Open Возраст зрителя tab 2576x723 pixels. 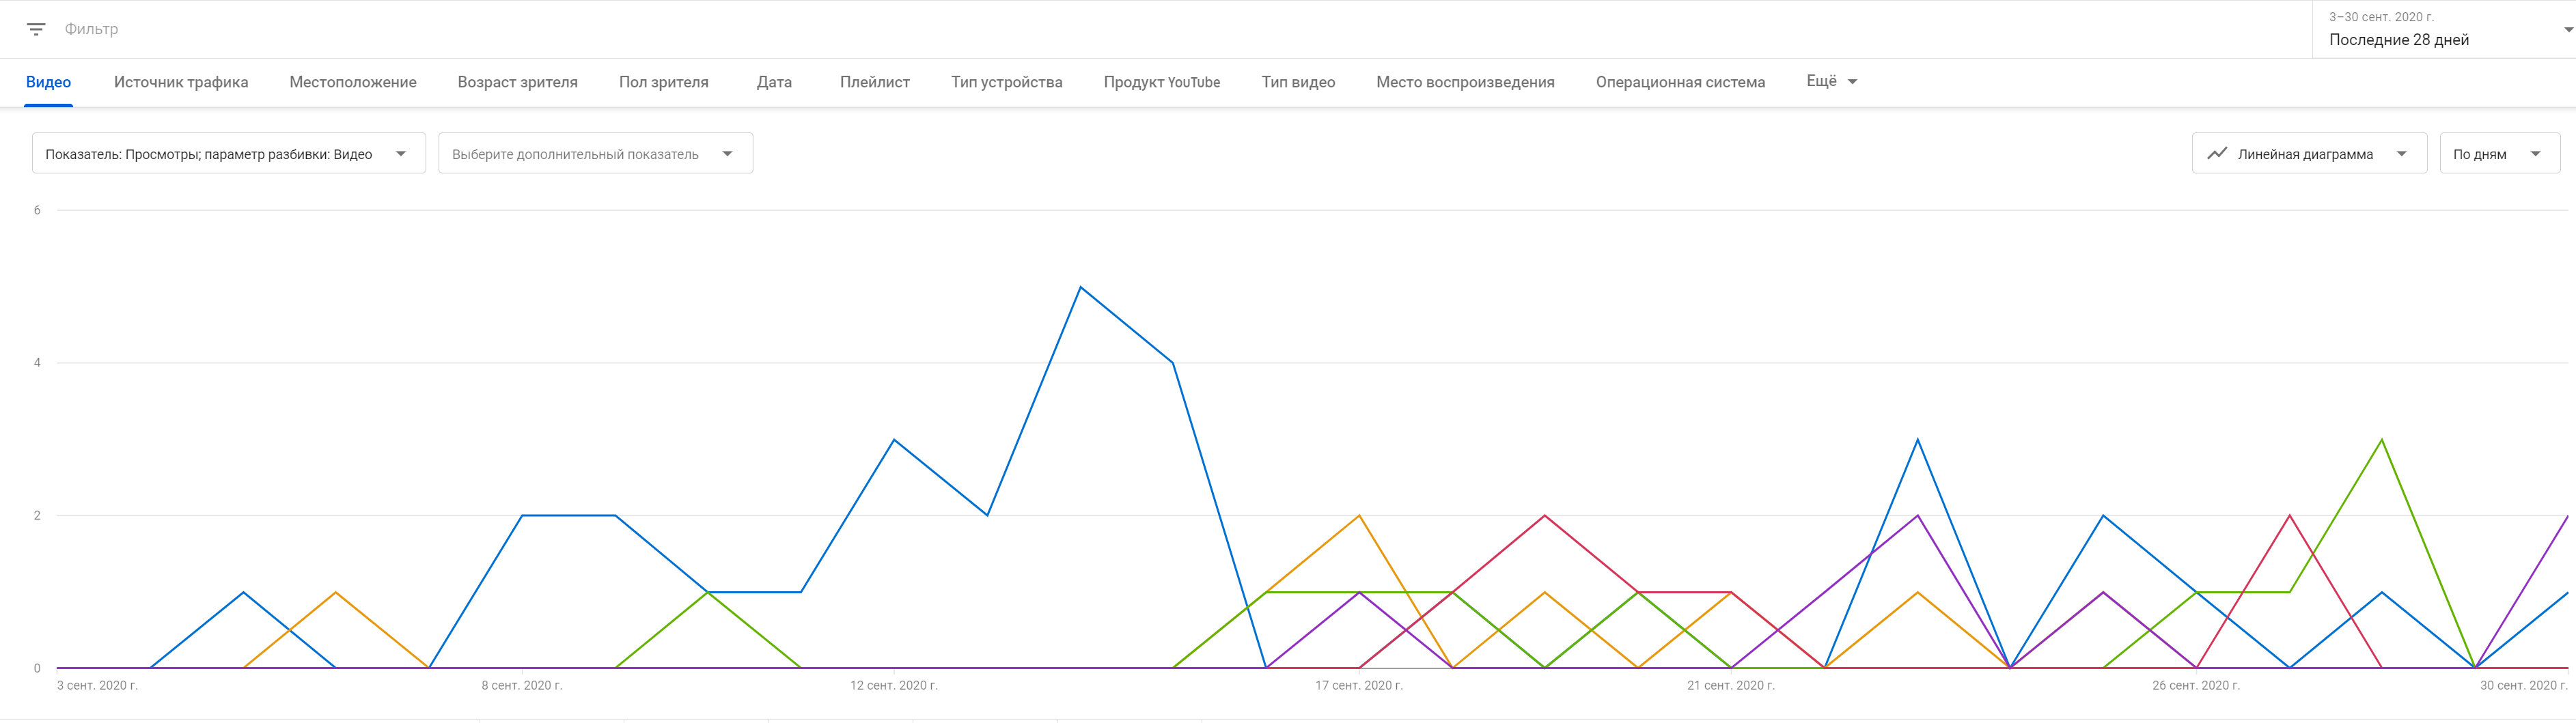click(x=517, y=82)
